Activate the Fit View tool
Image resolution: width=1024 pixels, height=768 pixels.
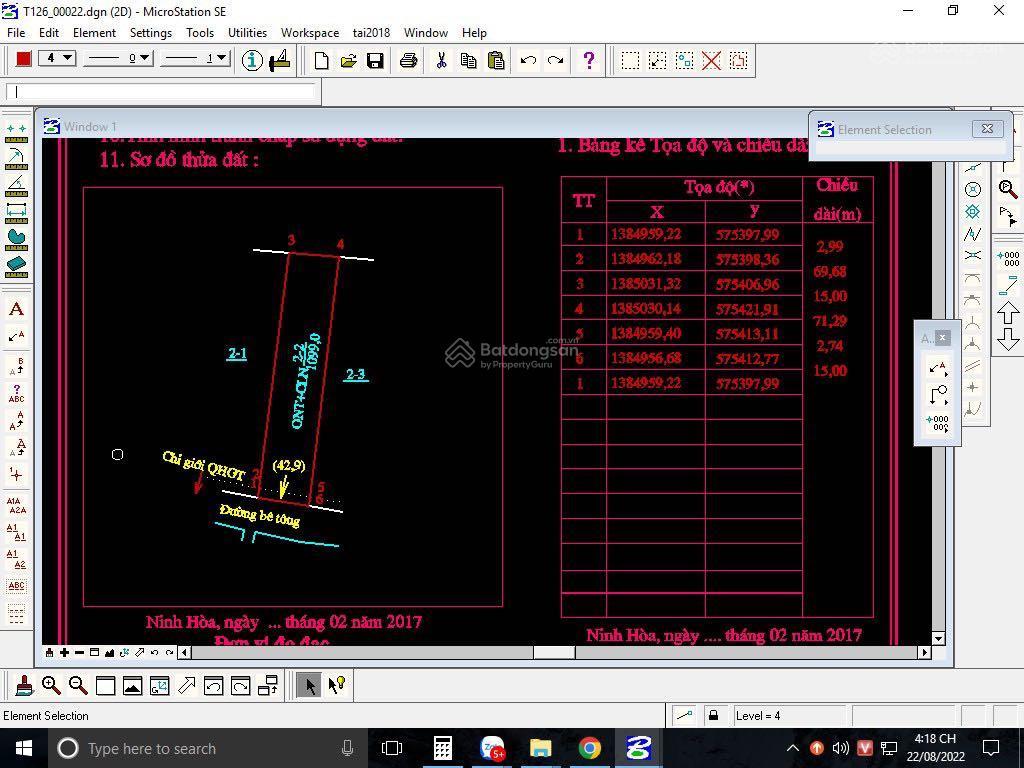pyautogui.click(x=133, y=686)
